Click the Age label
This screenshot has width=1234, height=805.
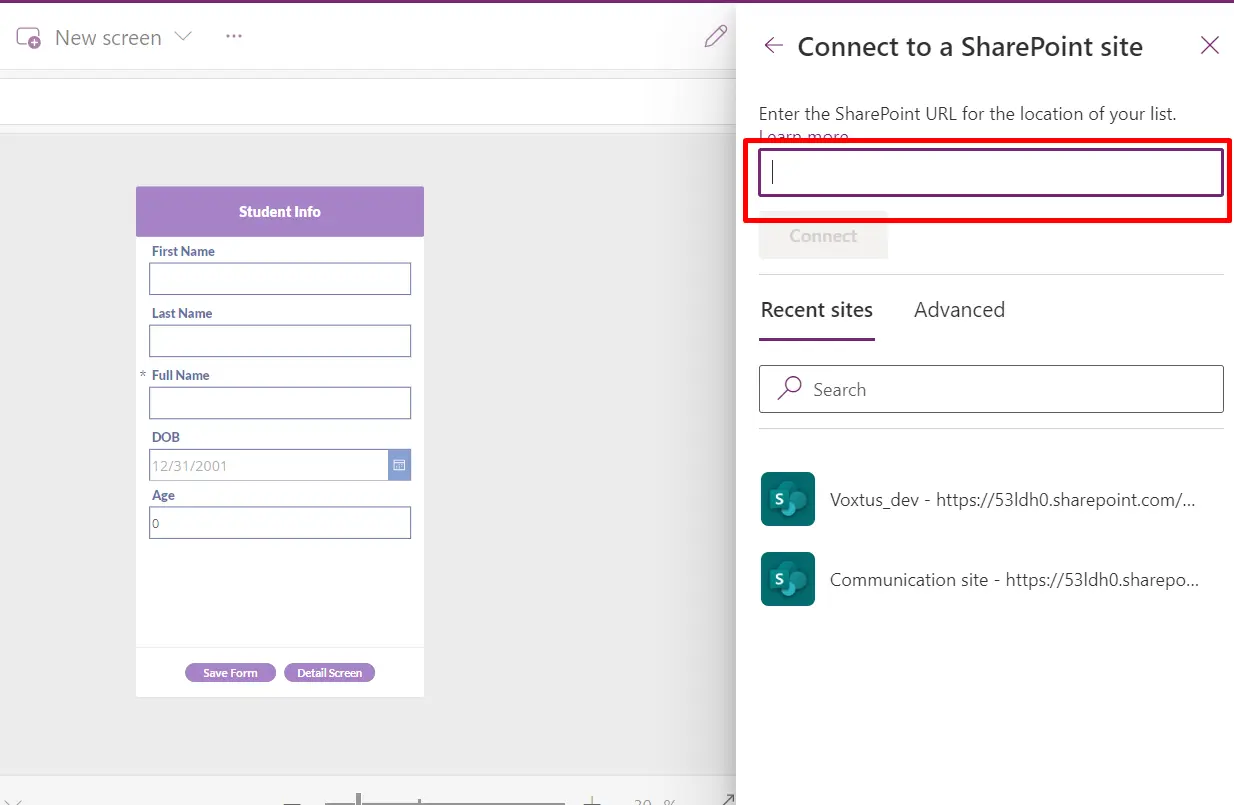point(163,495)
